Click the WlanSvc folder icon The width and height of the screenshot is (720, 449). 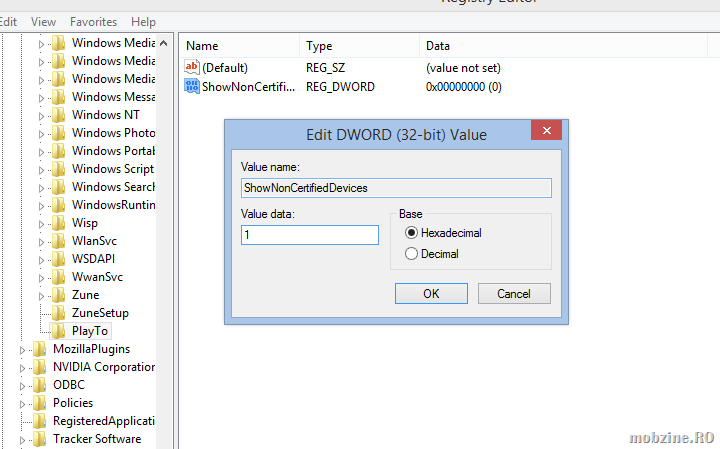pyautogui.click(x=58, y=241)
